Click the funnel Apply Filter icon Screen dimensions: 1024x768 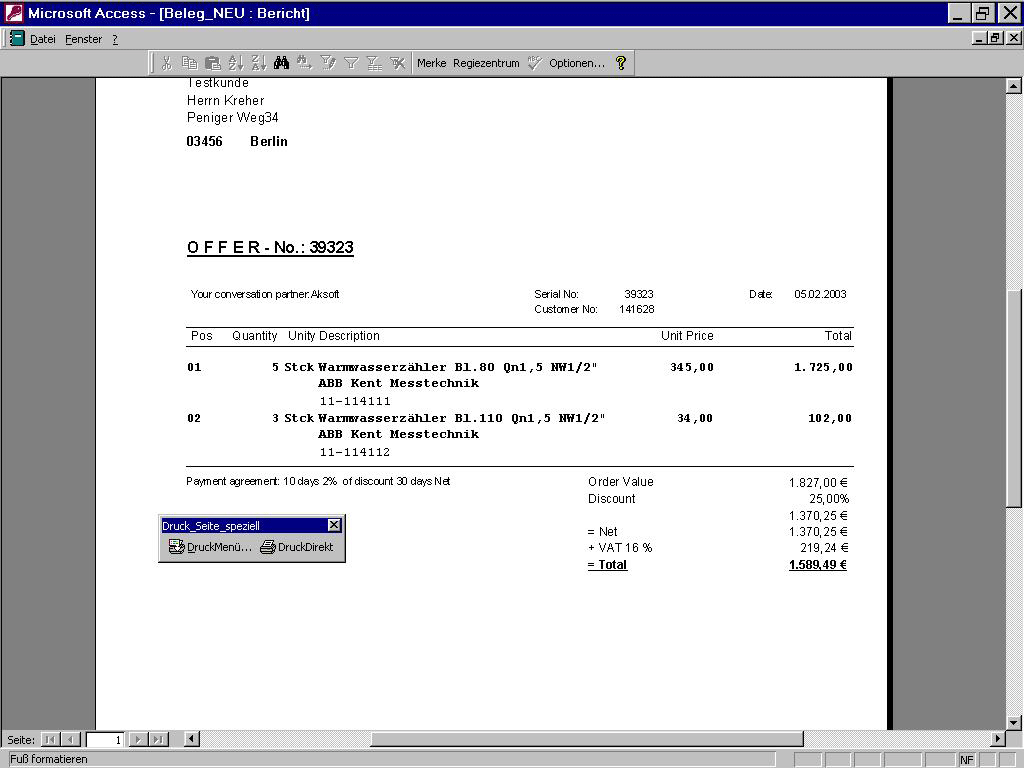[x=351, y=63]
